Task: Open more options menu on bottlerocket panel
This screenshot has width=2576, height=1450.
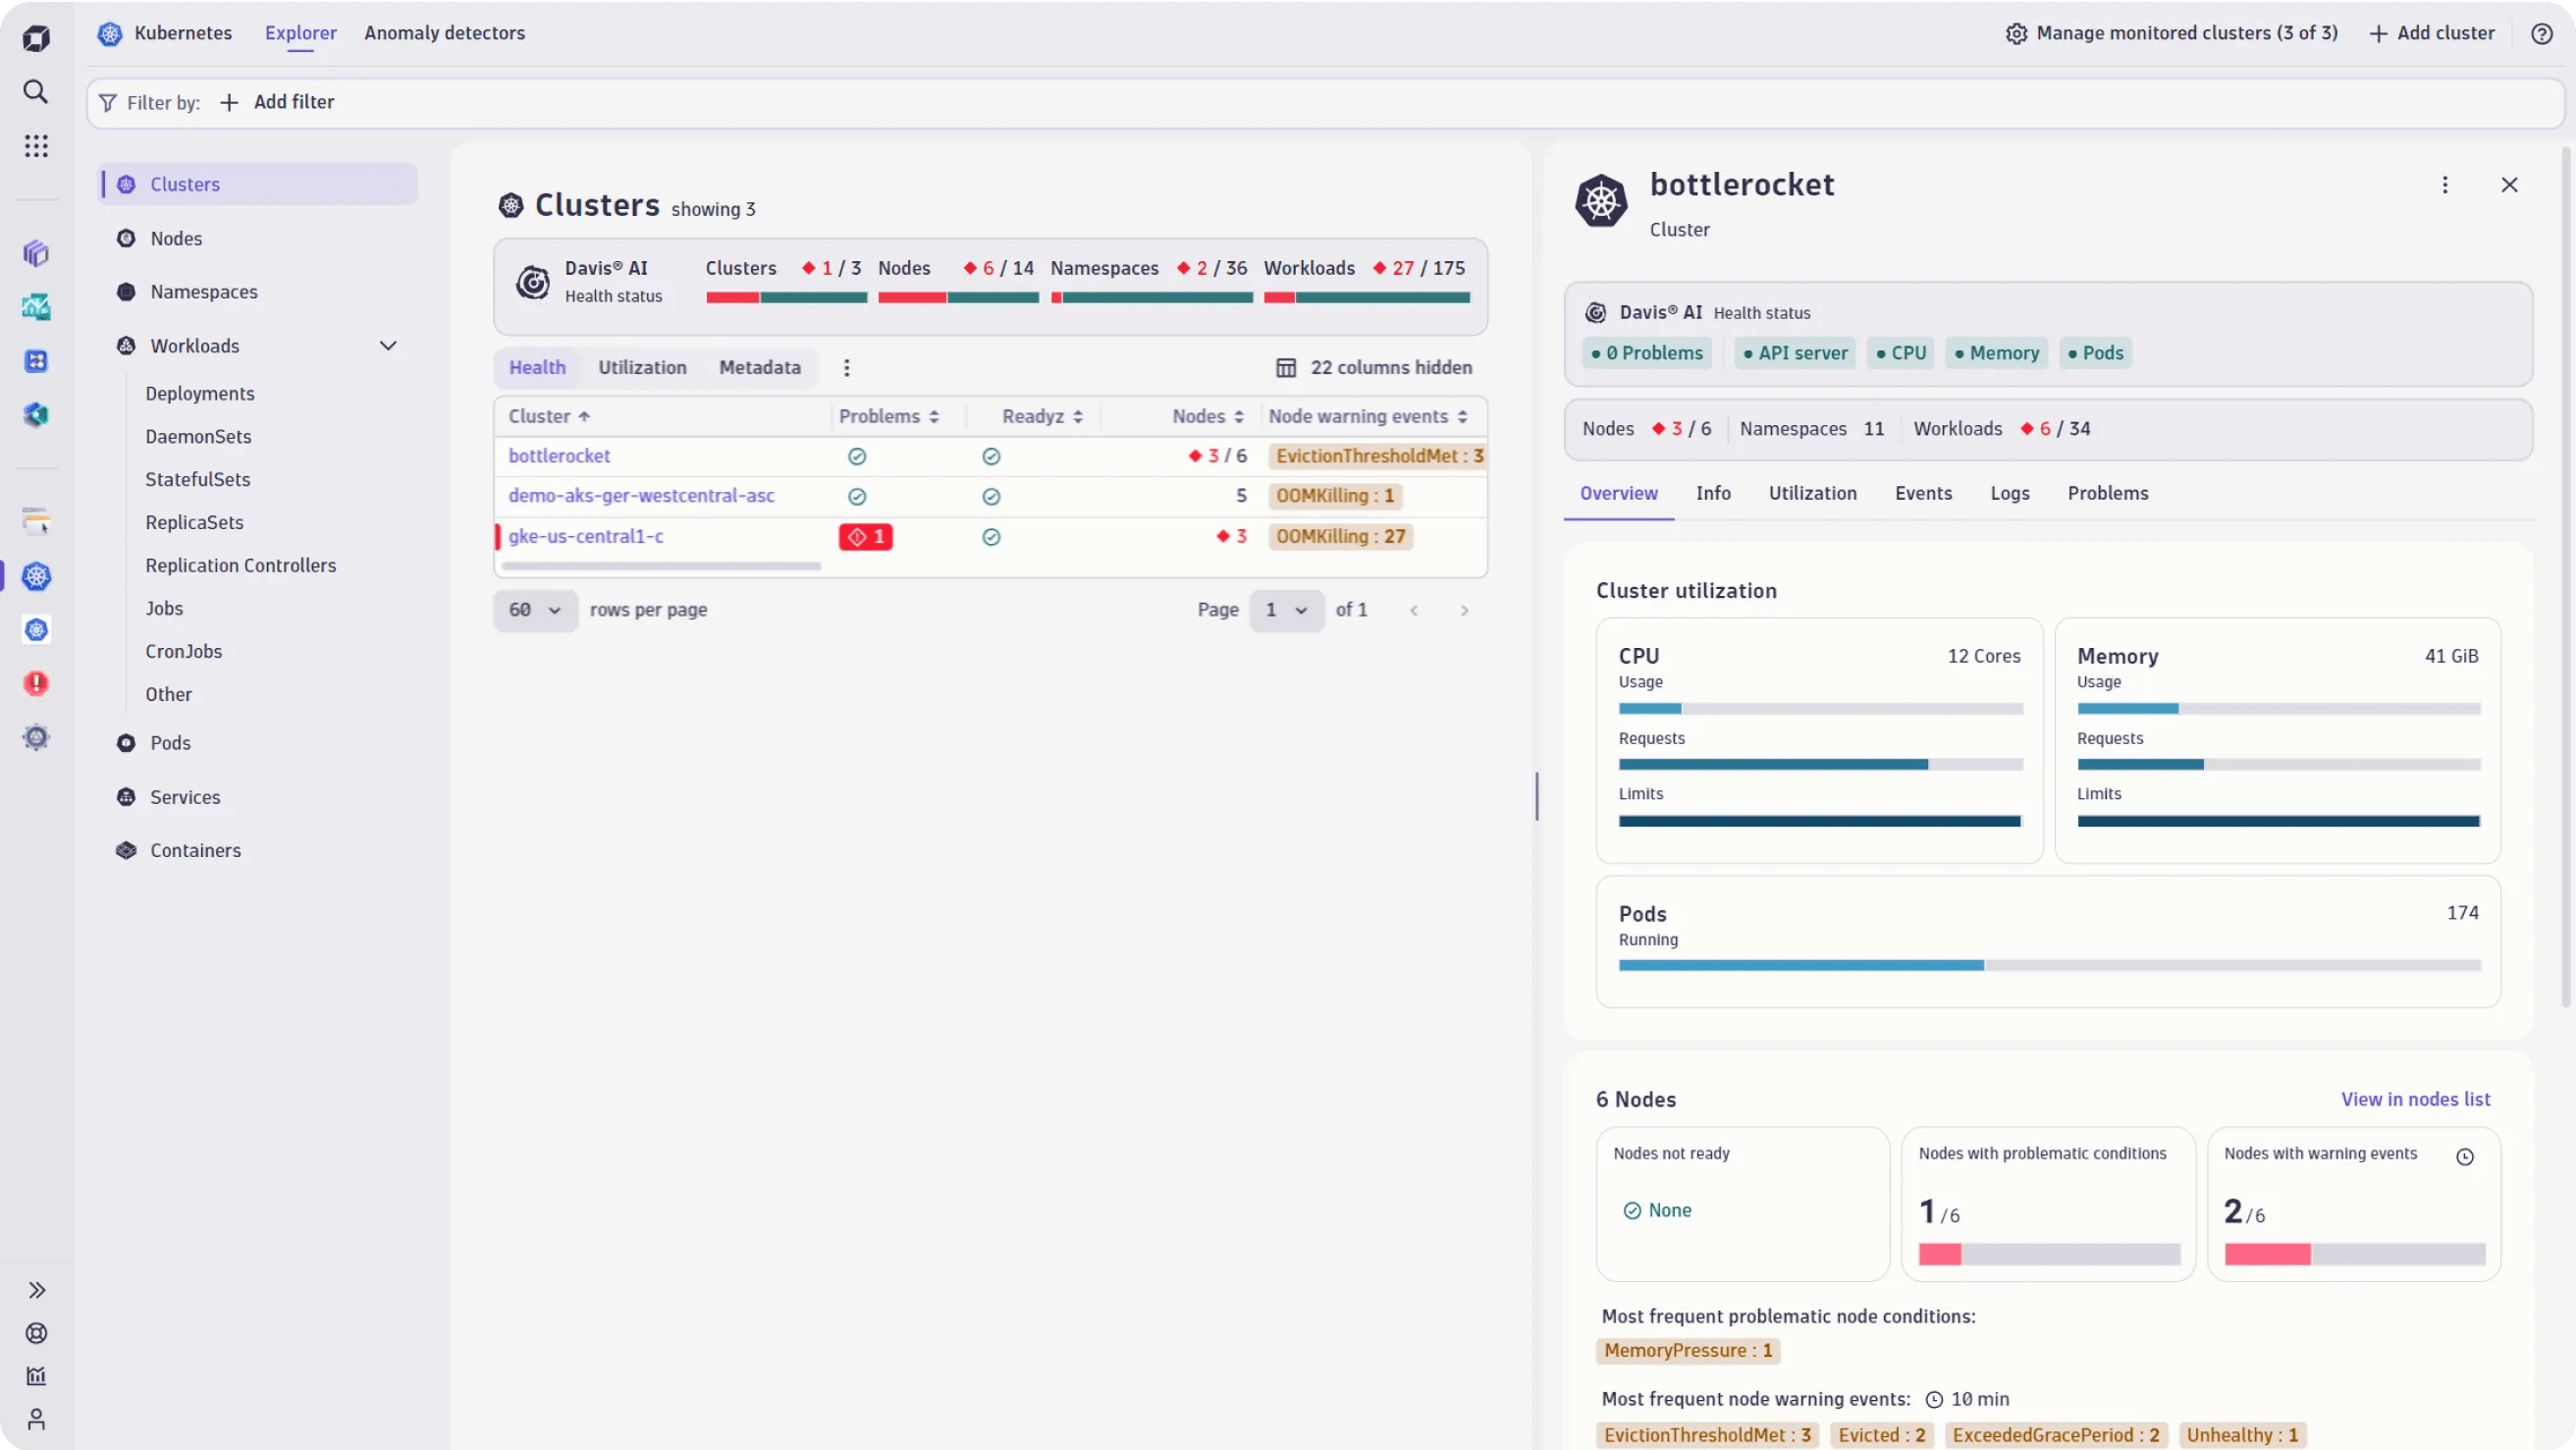Action: (2445, 185)
